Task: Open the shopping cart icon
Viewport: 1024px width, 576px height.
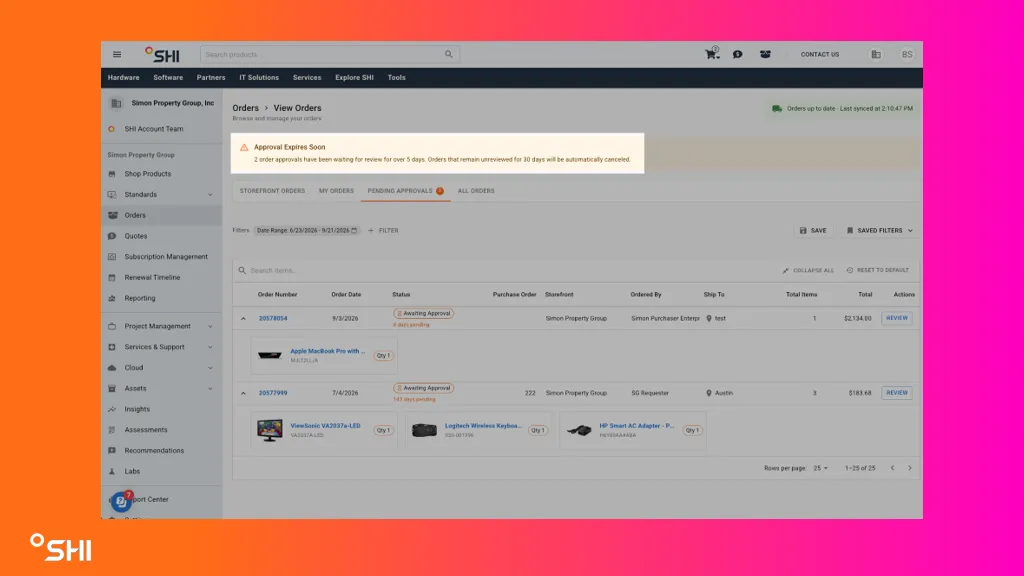Action: pyautogui.click(x=712, y=54)
